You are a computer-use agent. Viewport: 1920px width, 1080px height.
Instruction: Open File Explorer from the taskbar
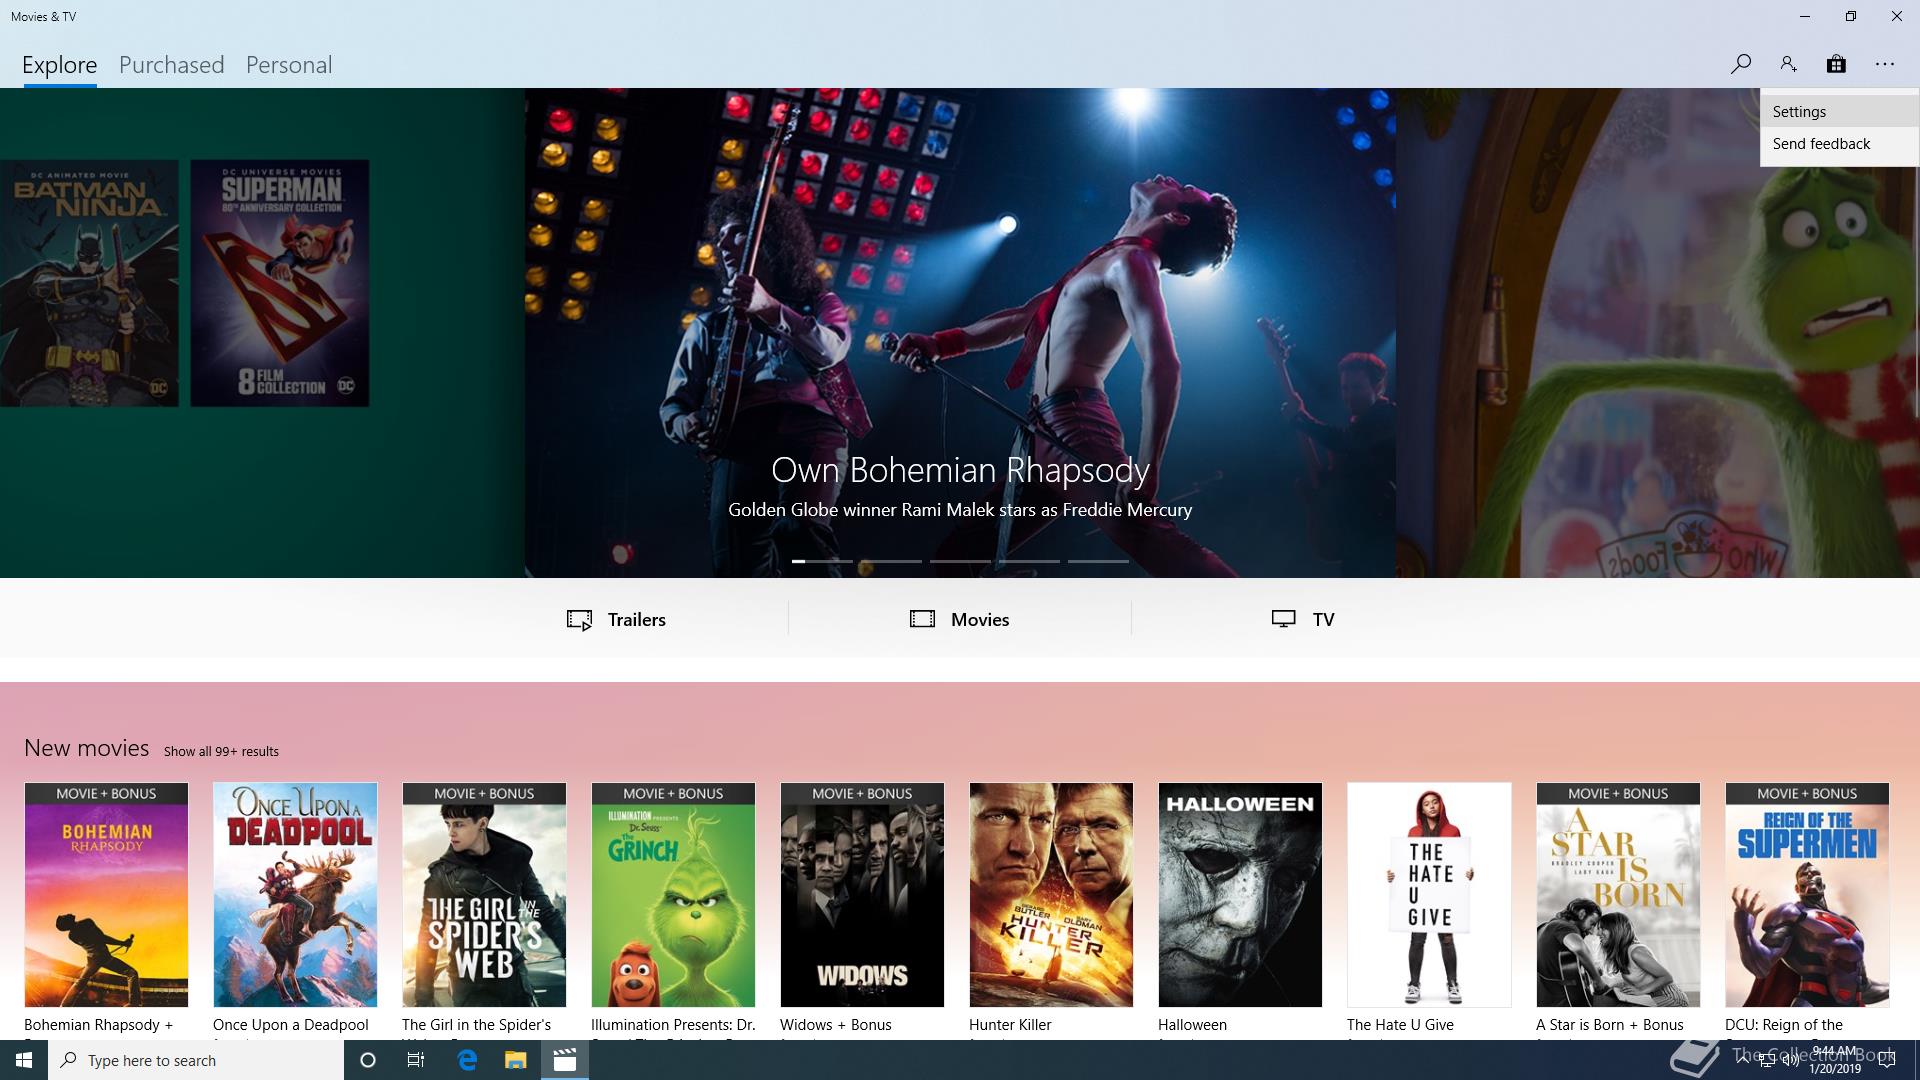(515, 1060)
